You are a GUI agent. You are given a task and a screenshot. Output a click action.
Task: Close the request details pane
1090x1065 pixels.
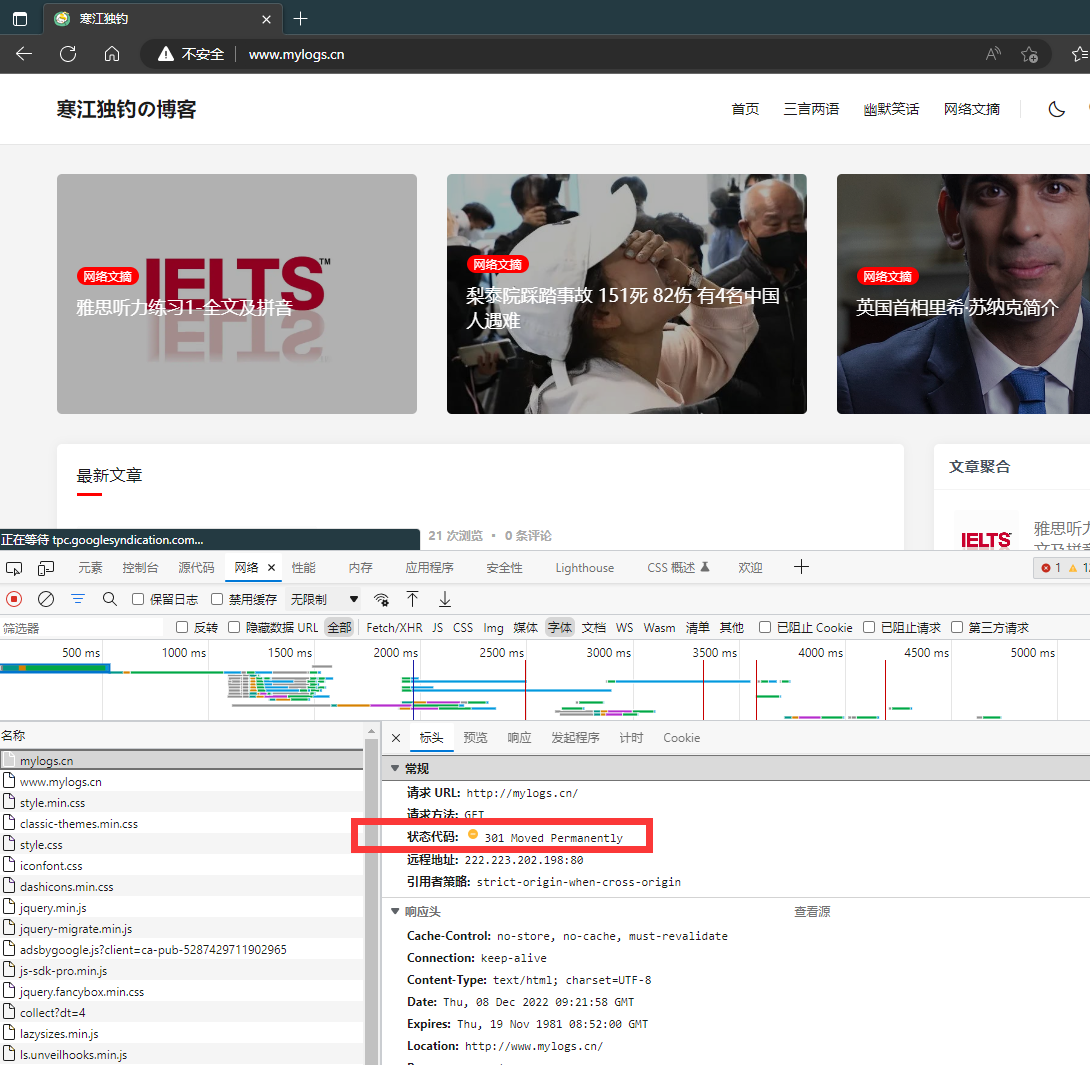coord(396,738)
